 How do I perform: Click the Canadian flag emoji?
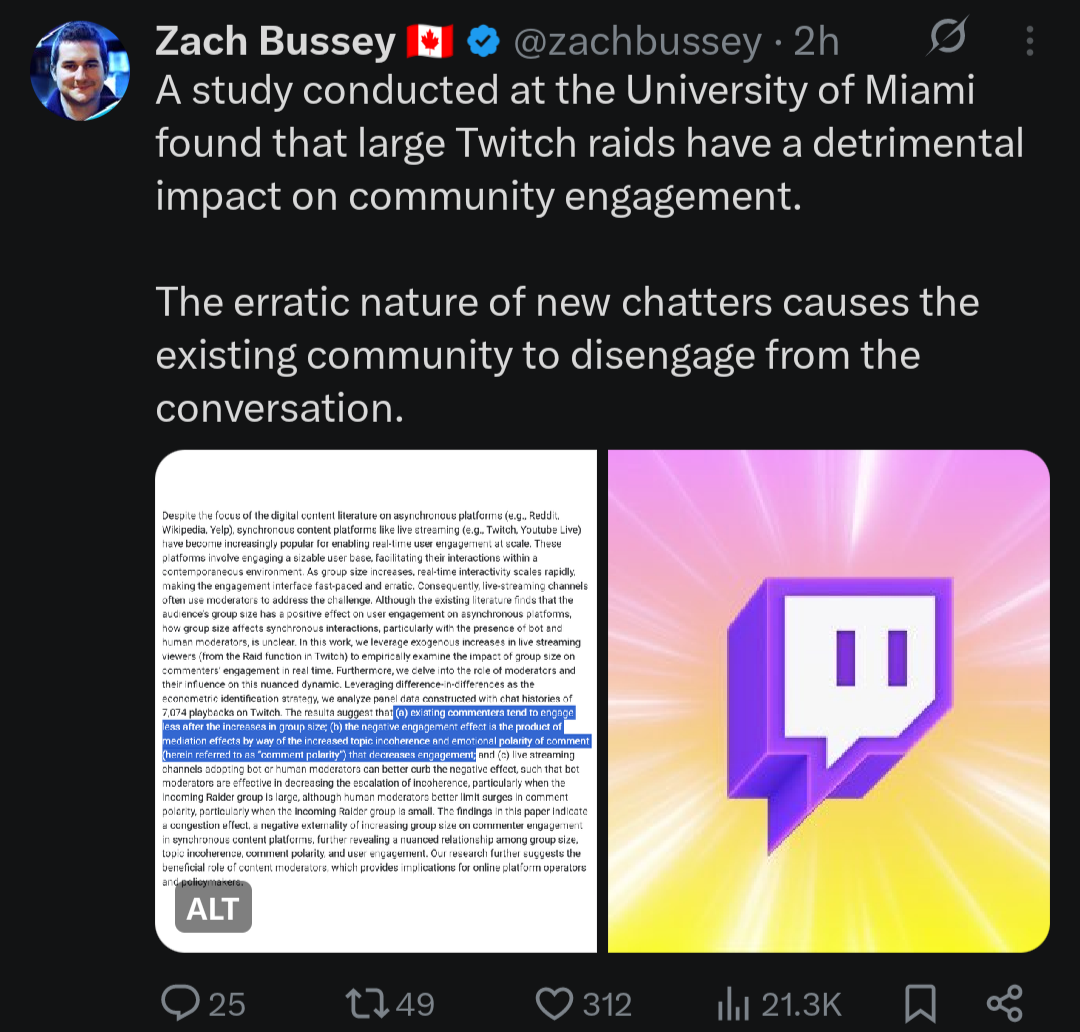point(430,41)
